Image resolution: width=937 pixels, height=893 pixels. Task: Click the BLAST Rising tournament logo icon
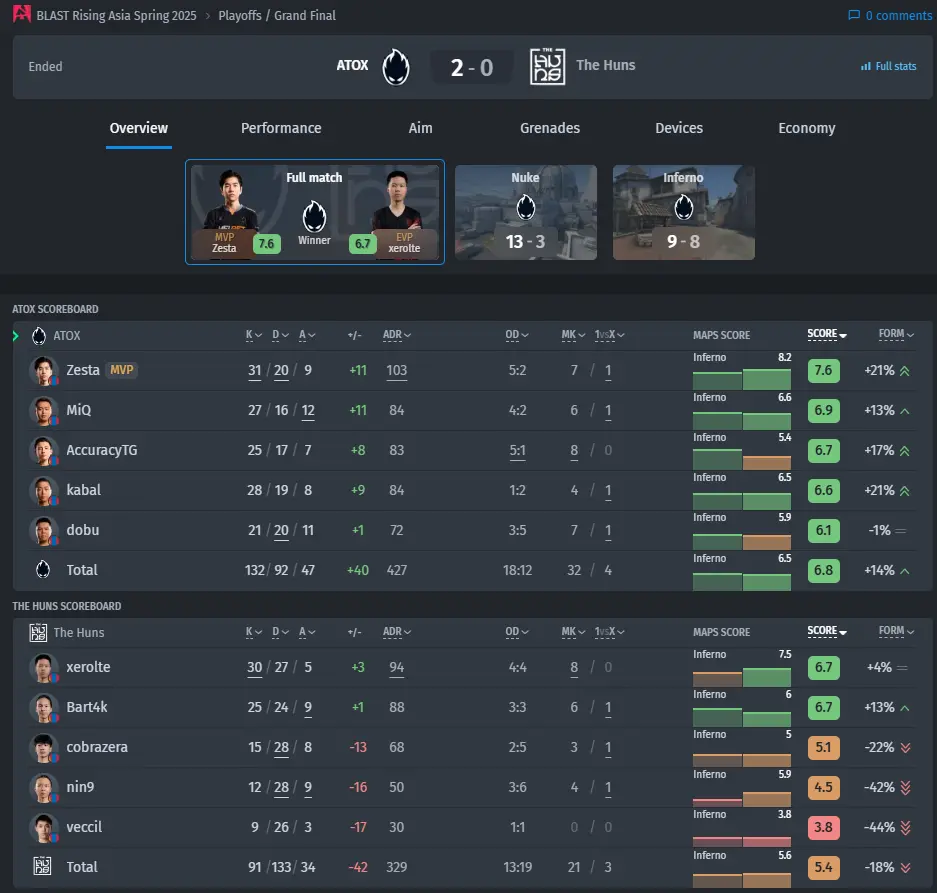[x=22, y=14]
